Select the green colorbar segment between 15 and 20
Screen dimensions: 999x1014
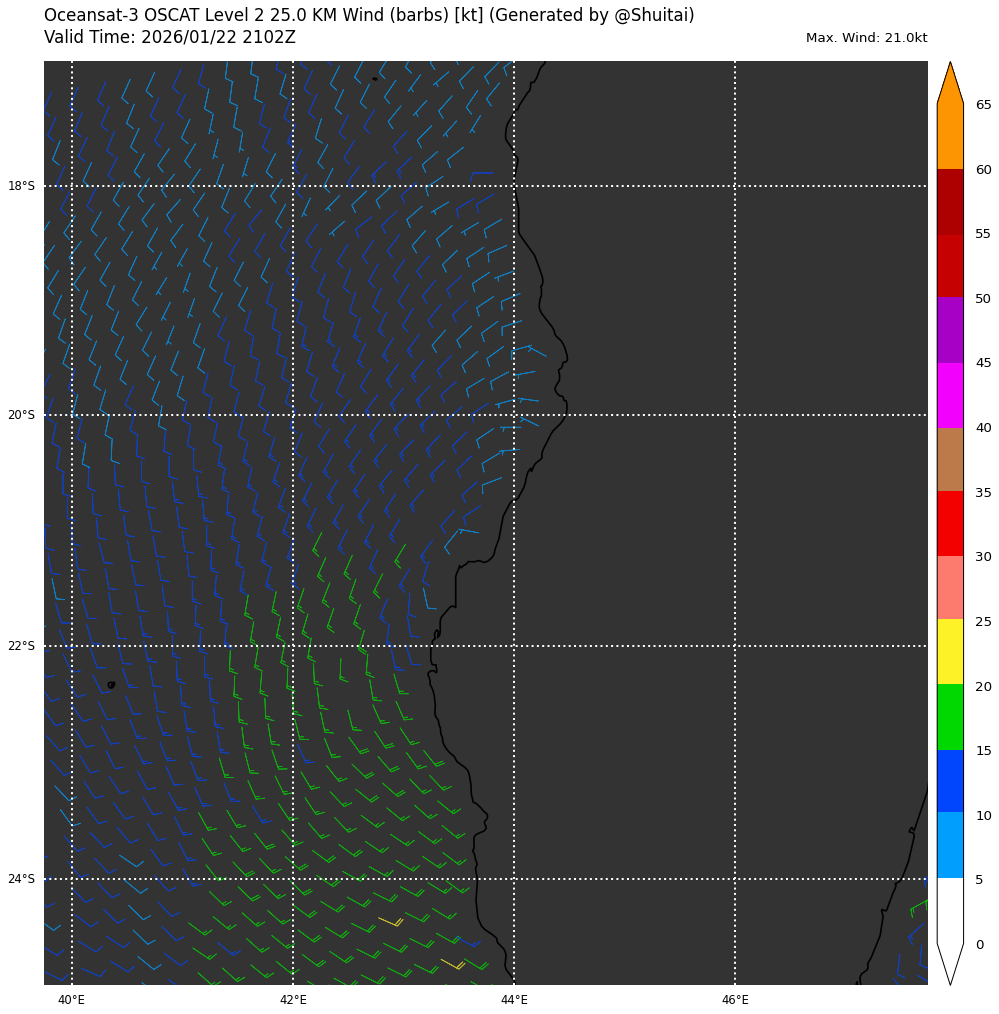[x=950, y=716]
